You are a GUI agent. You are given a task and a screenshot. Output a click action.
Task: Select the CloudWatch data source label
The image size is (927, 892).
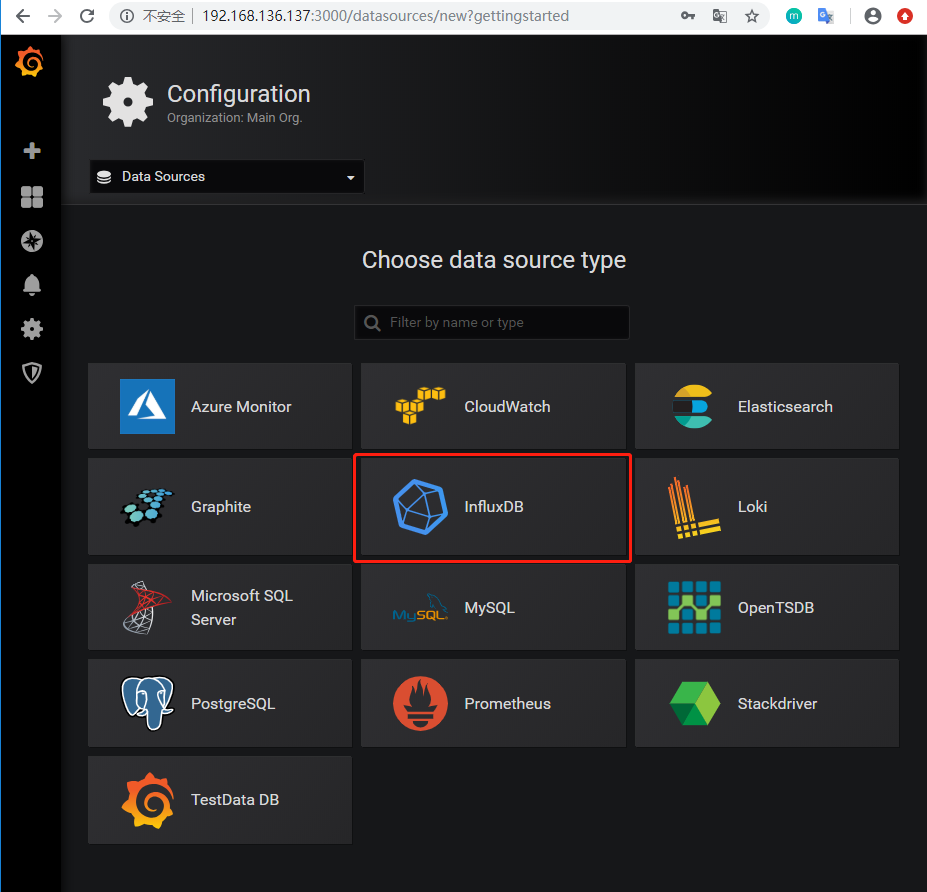[507, 407]
